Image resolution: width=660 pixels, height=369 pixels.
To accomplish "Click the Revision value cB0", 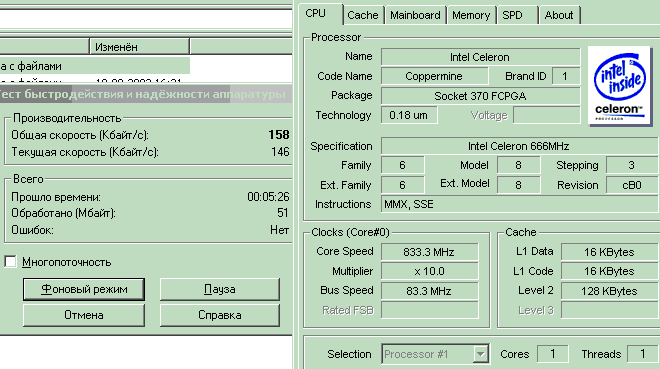I will [631, 185].
